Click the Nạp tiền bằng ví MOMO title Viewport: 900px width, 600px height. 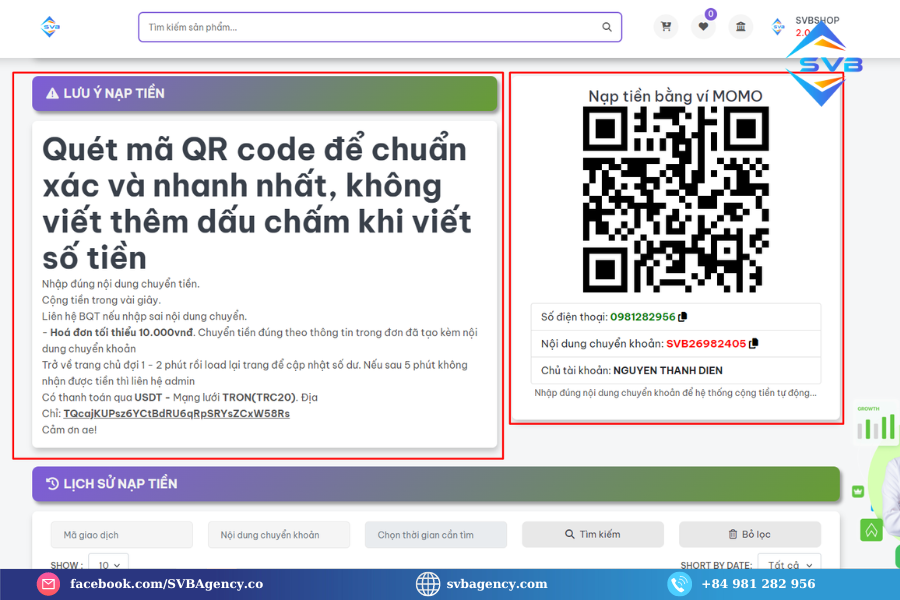pos(676,96)
